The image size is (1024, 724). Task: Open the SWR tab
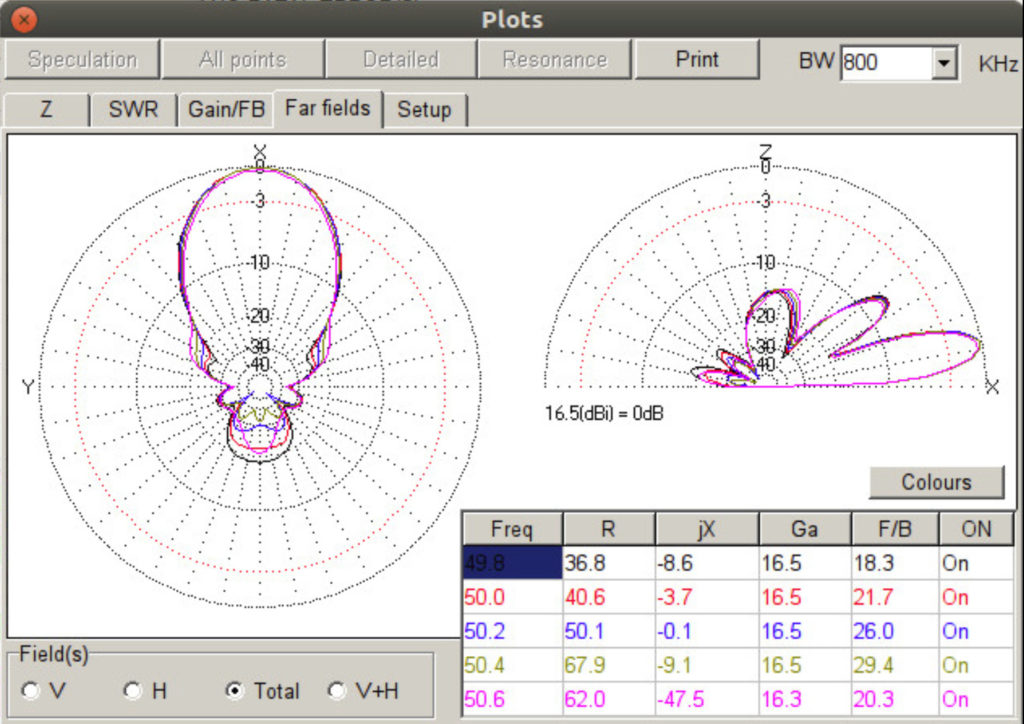click(133, 110)
